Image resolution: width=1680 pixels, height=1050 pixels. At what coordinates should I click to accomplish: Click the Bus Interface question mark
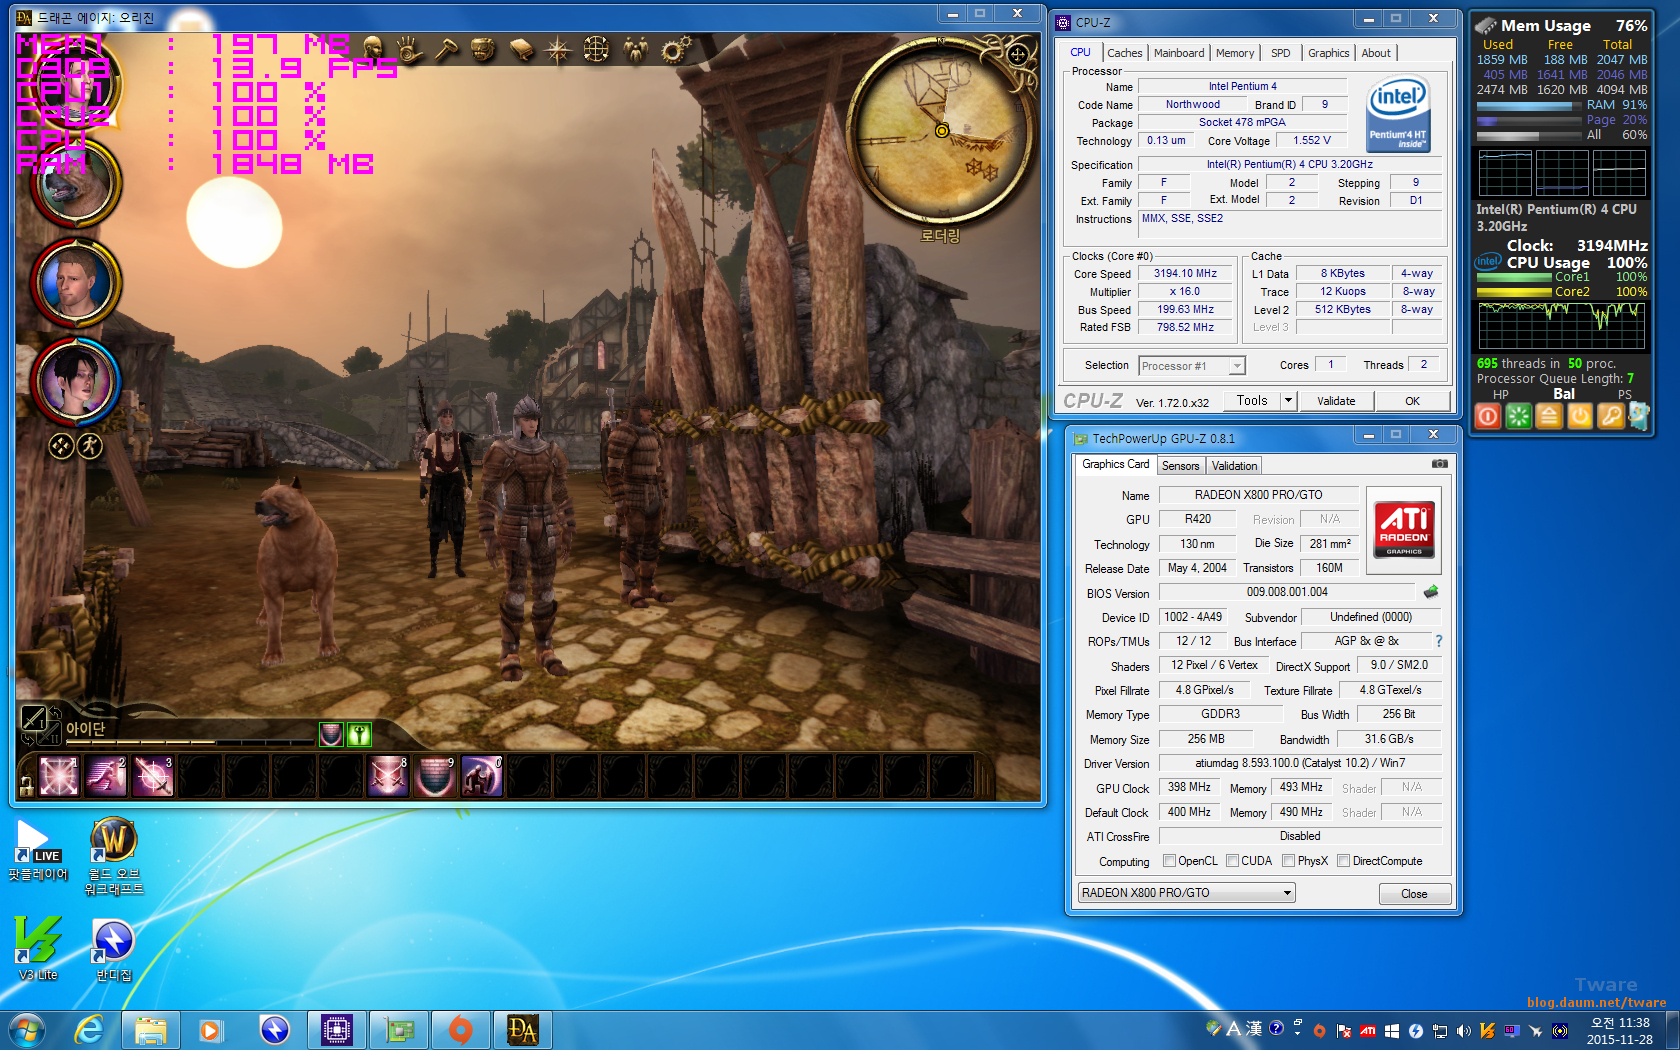pyautogui.click(x=1439, y=641)
